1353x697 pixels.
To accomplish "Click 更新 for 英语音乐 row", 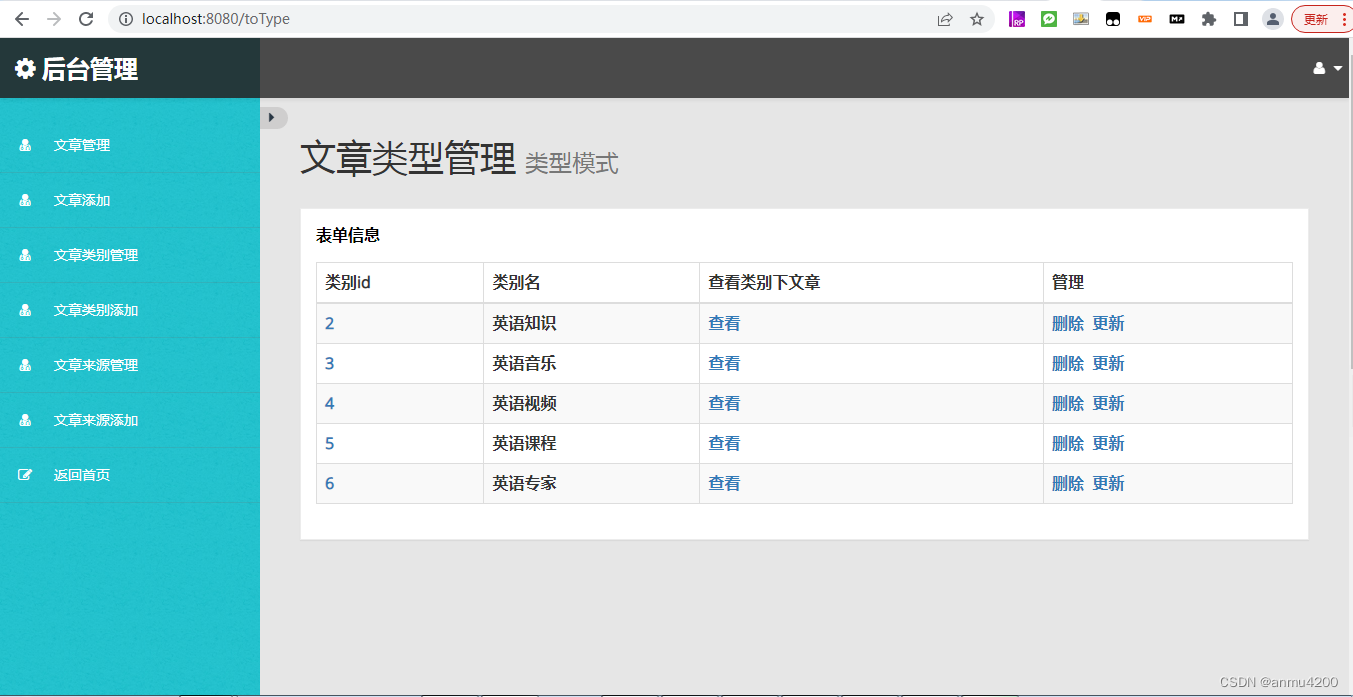I will [x=1108, y=363].
